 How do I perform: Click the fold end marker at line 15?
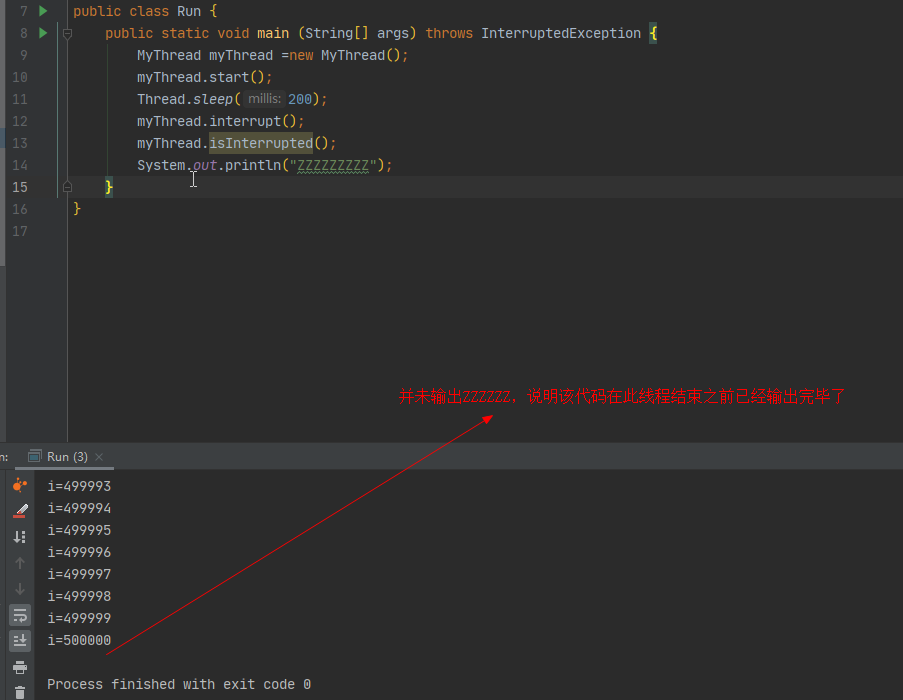tap(67, 187)
